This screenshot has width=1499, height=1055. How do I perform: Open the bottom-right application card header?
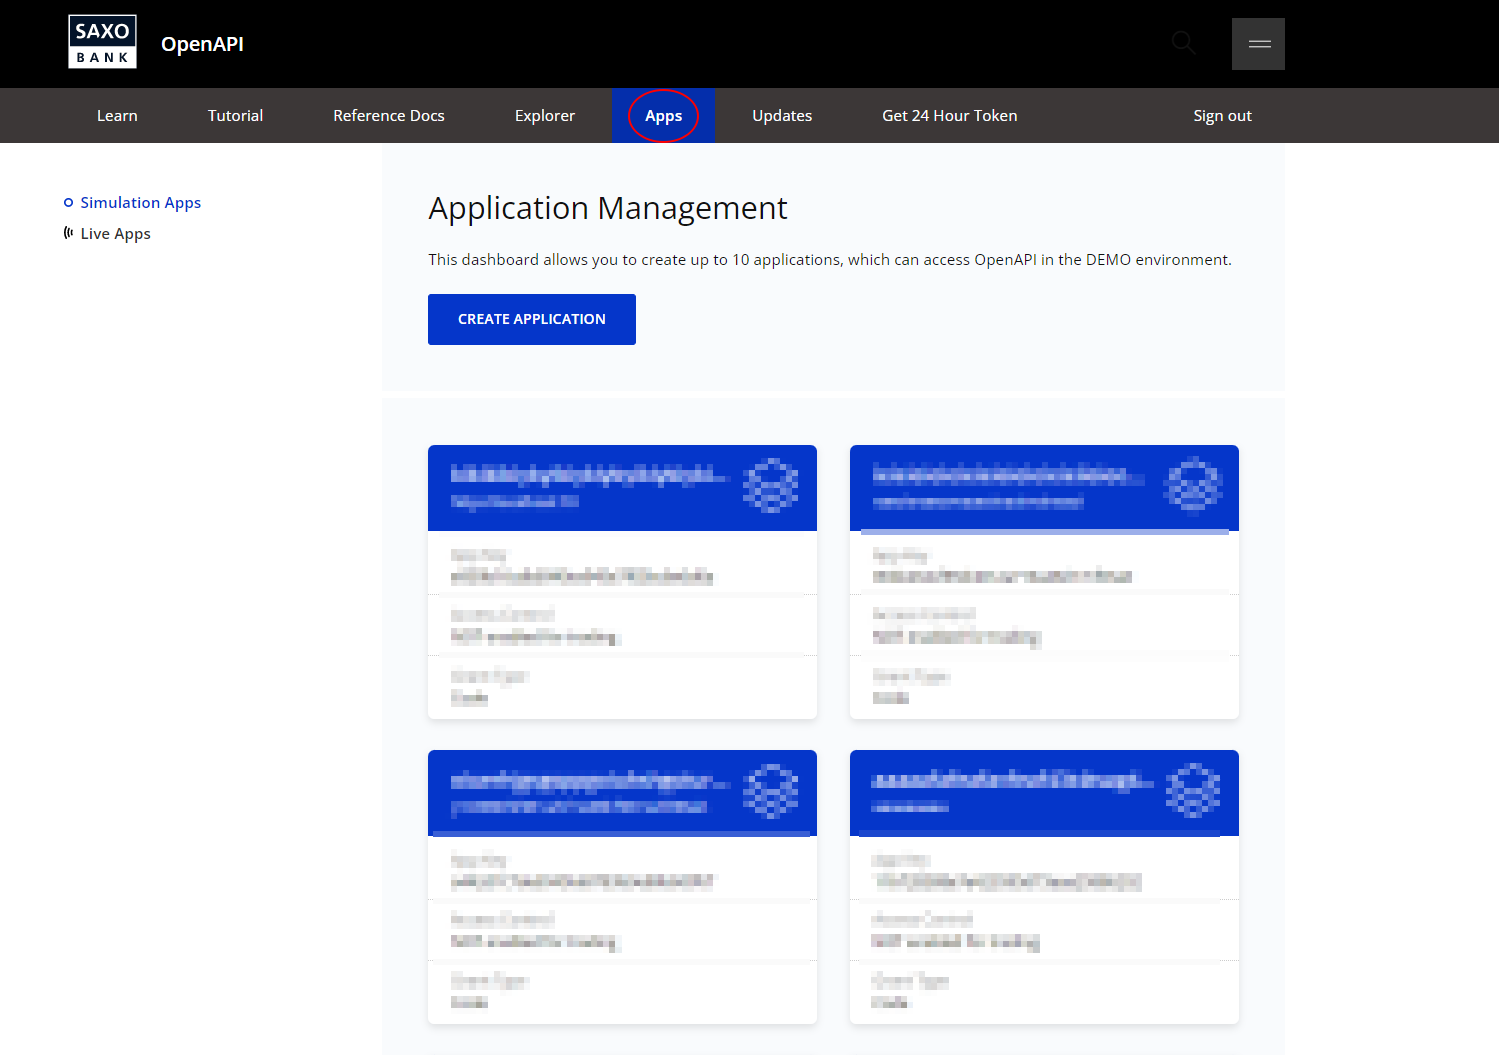tap(1044, 793)
